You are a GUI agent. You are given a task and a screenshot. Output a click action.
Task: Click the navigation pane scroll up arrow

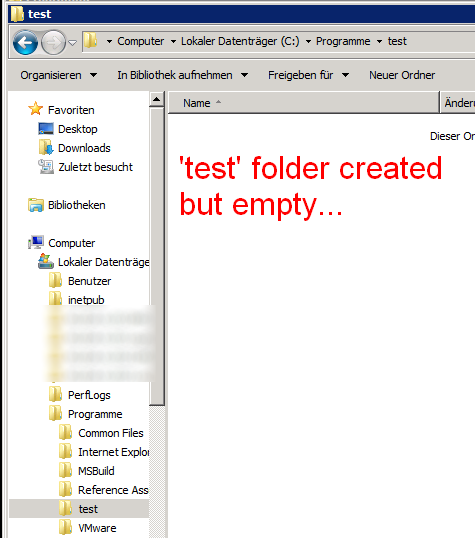157,100
